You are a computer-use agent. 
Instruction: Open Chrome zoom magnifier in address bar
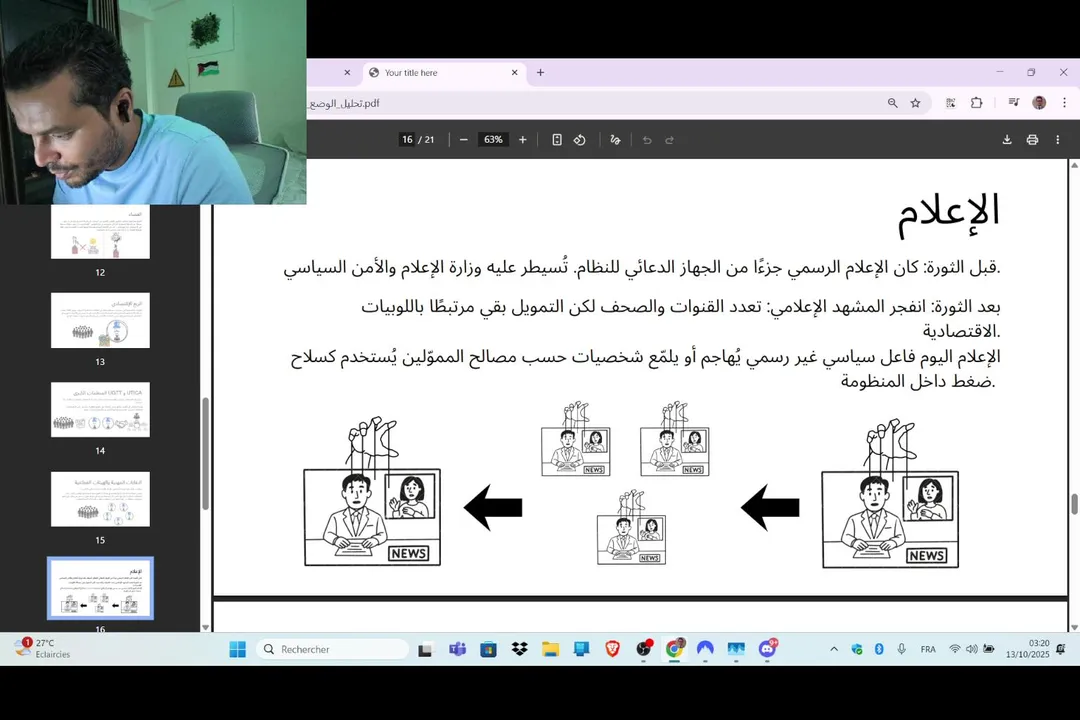(893, 103)
